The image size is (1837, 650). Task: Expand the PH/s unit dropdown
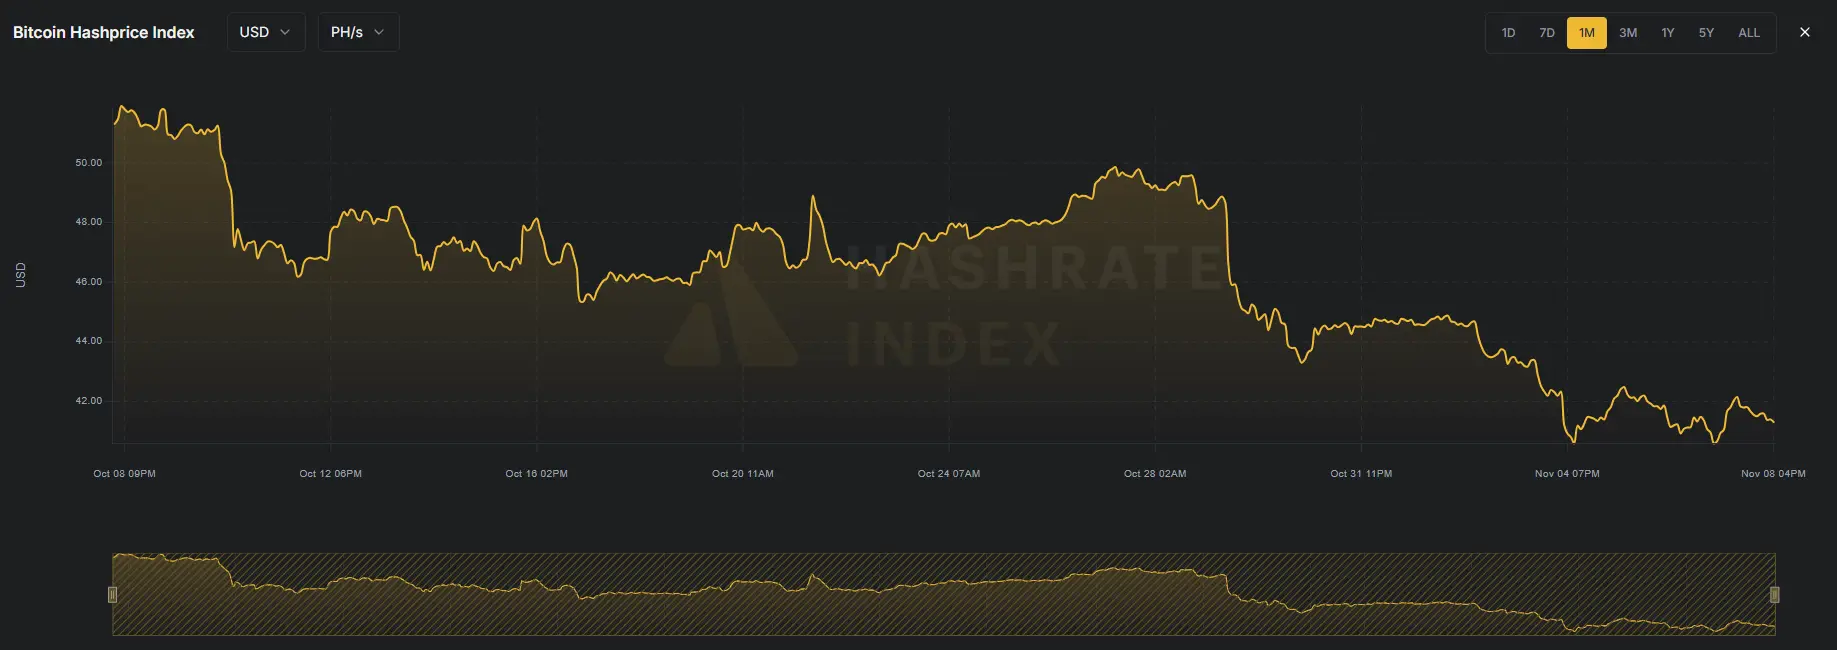(x=358, y=32)
